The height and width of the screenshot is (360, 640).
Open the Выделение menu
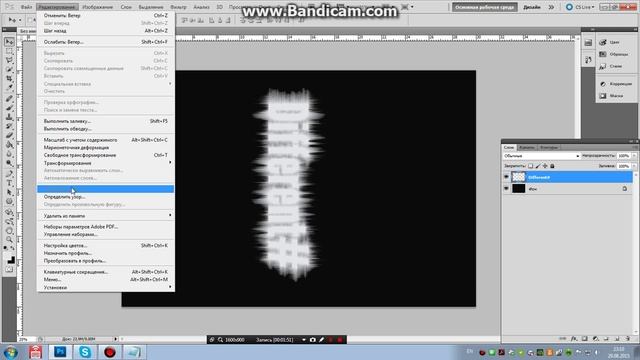(151, 7)
